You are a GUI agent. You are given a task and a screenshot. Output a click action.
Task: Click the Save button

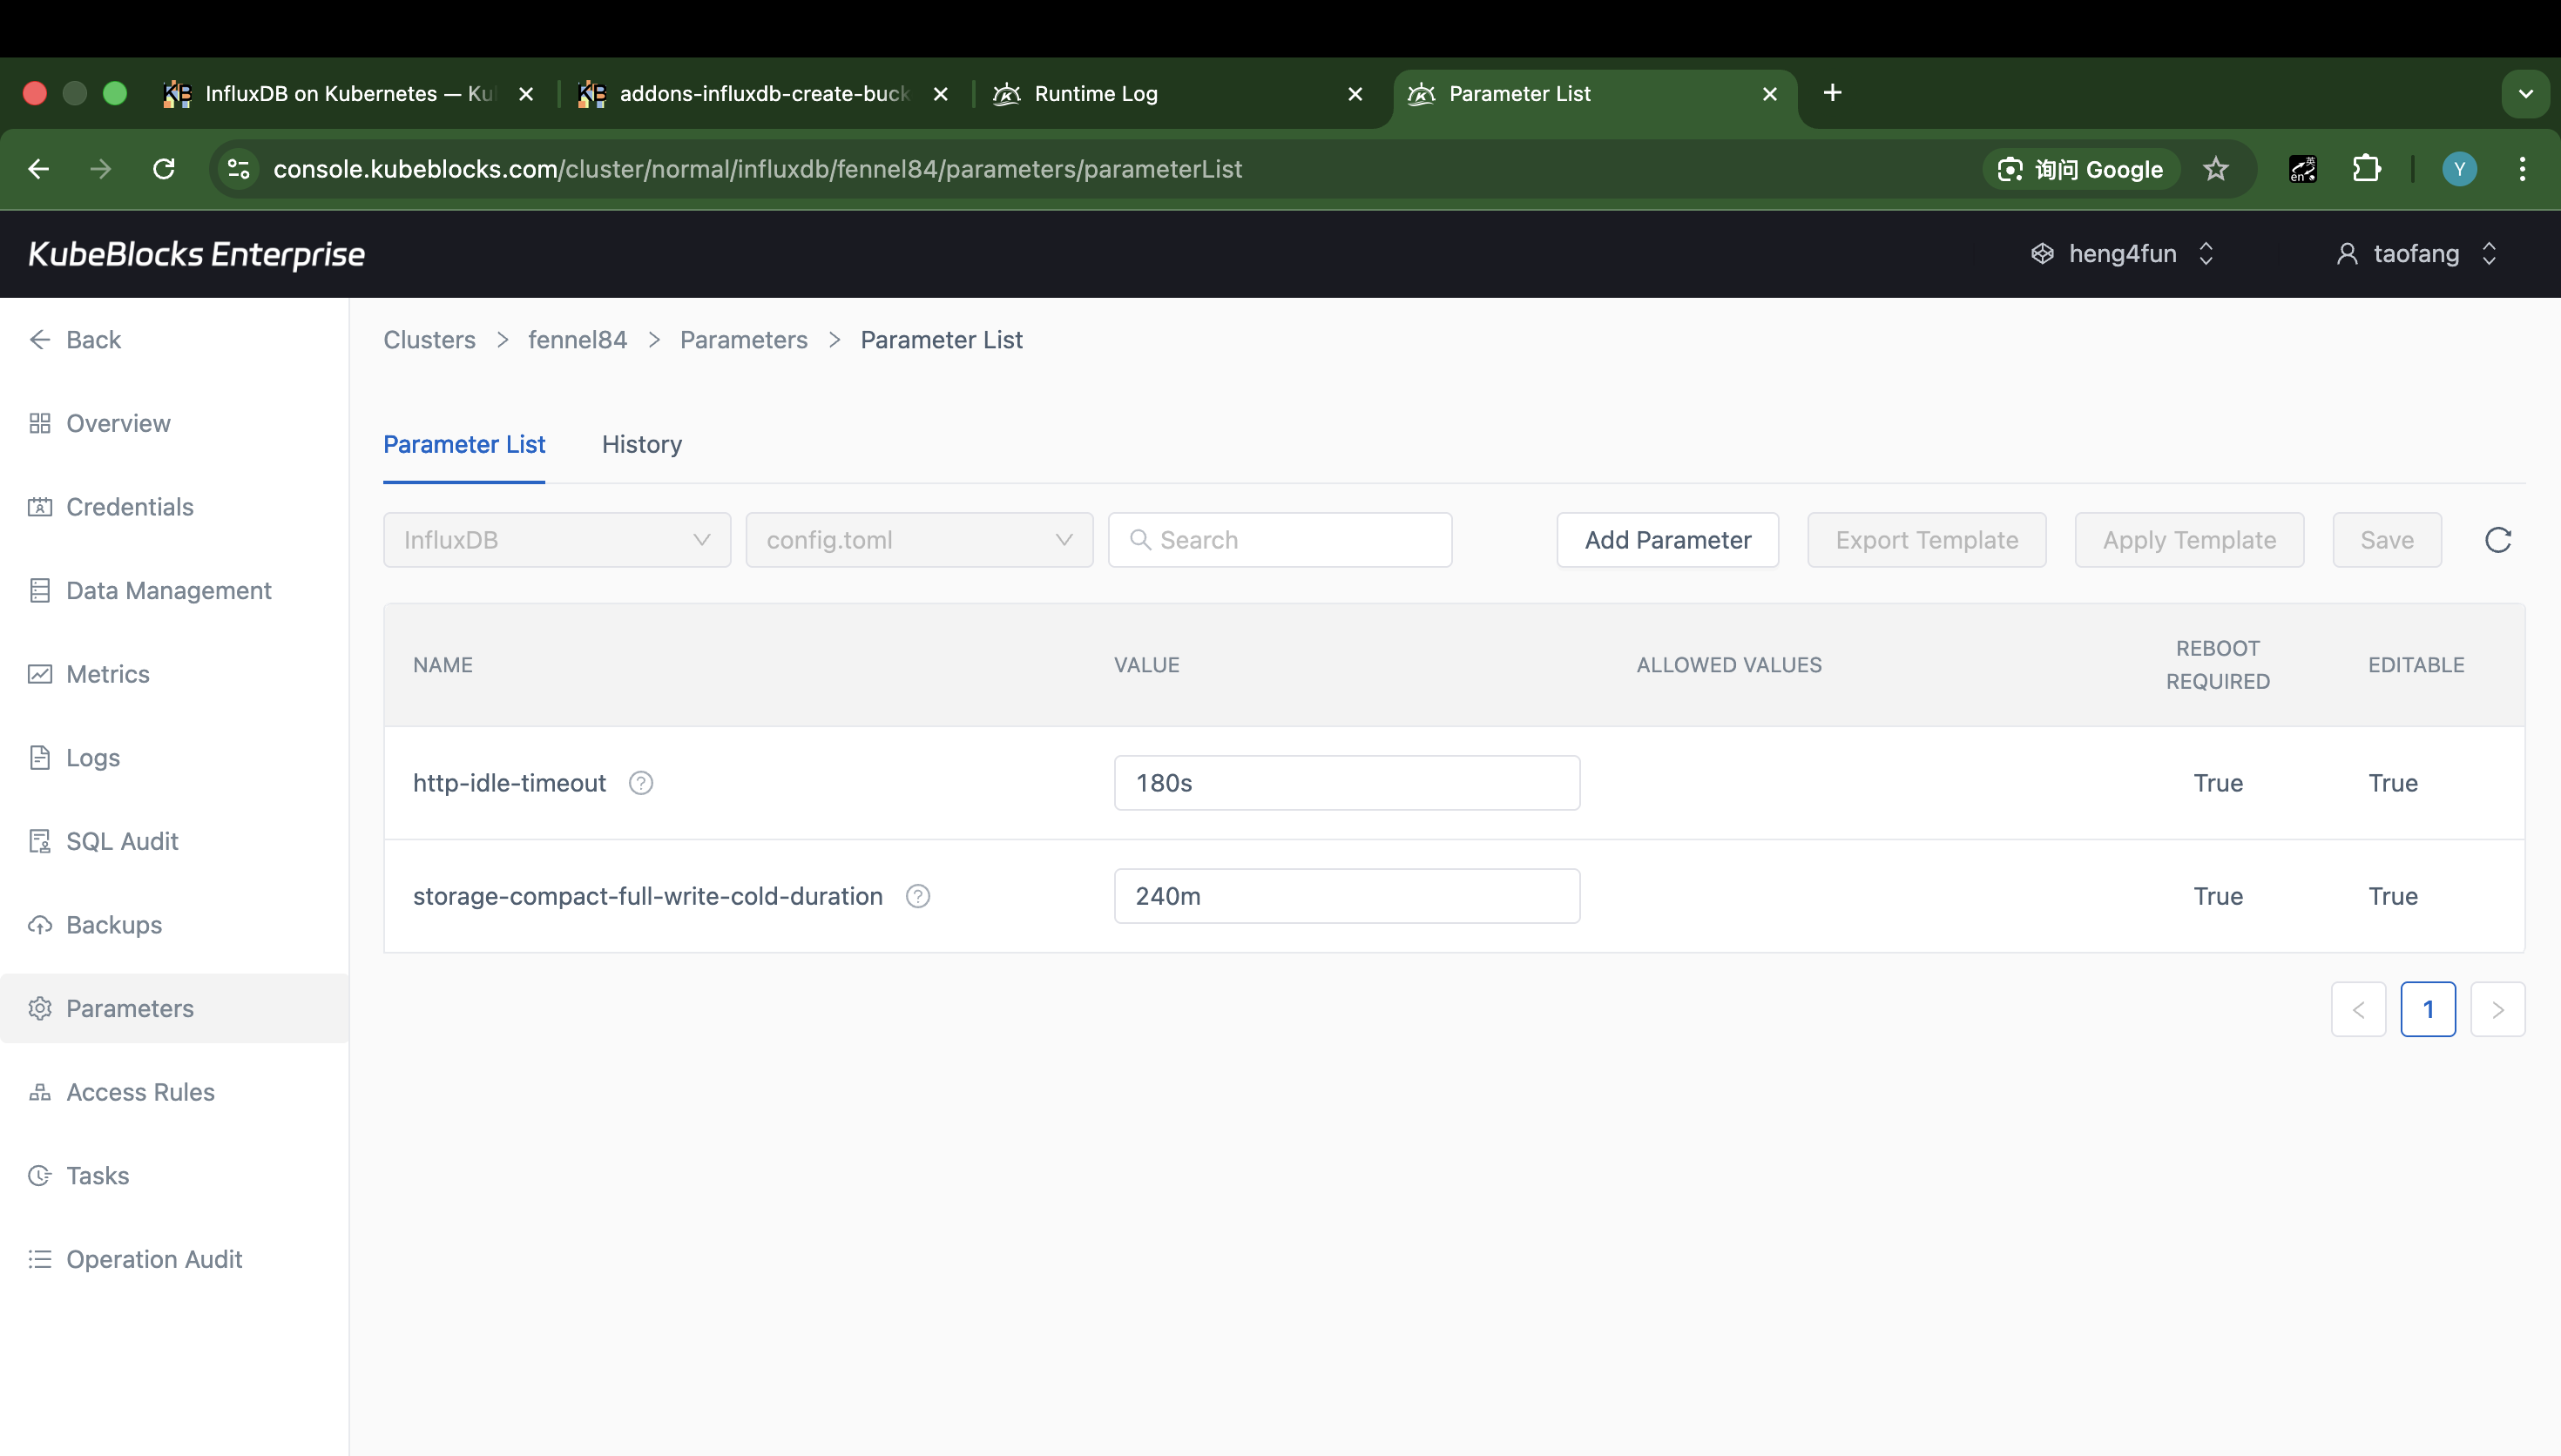click(x=2387, y=540)
